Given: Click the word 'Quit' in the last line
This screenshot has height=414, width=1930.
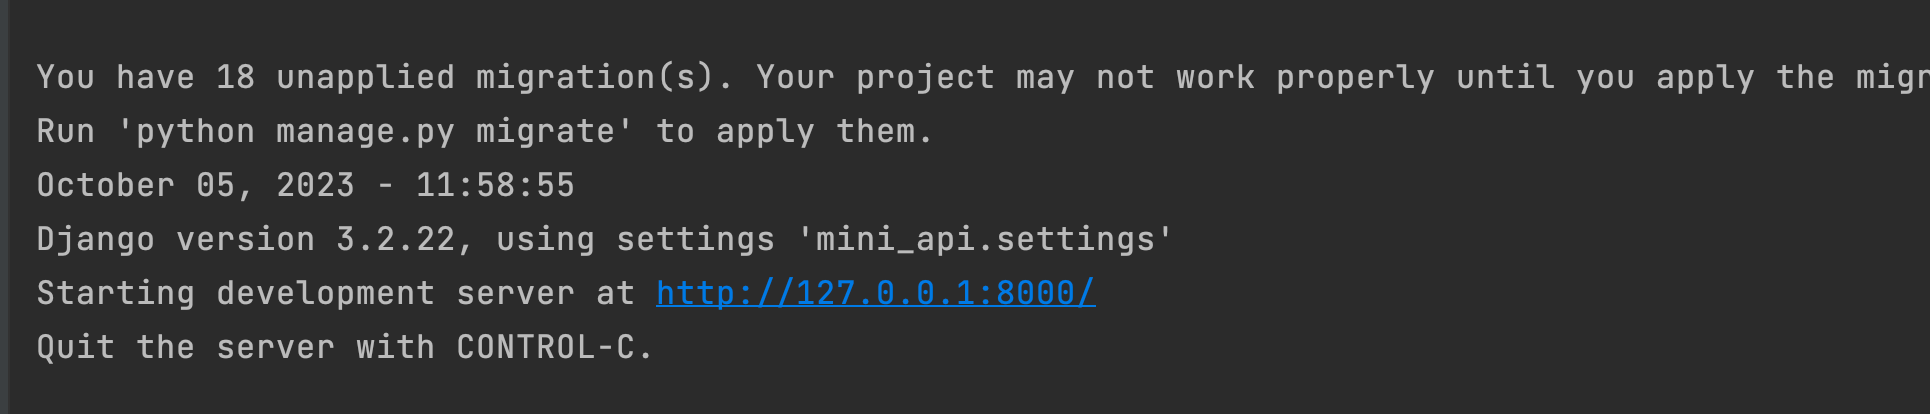Looking at the screenshot, I should 75,347.
